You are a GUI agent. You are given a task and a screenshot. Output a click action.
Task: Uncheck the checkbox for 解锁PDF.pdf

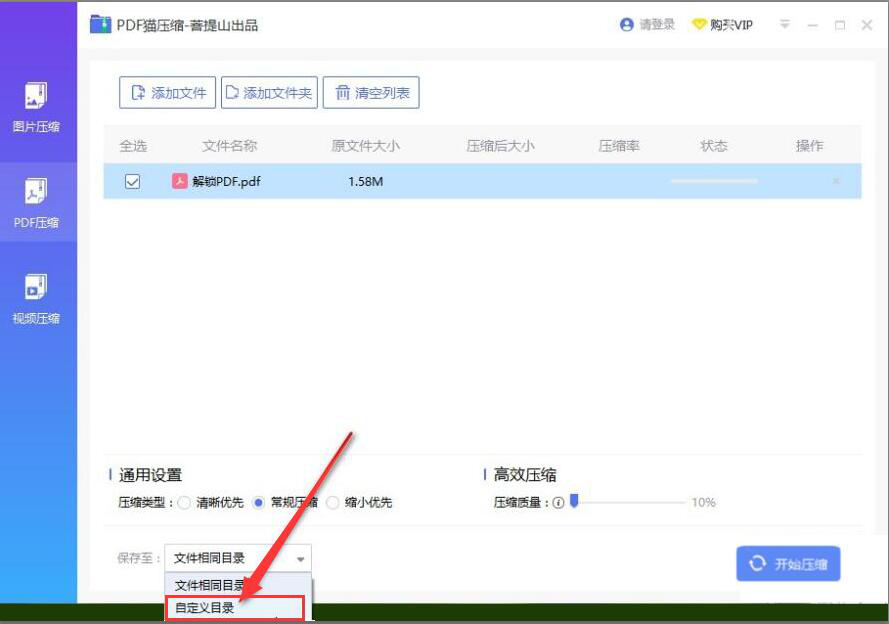click(132, 181)
